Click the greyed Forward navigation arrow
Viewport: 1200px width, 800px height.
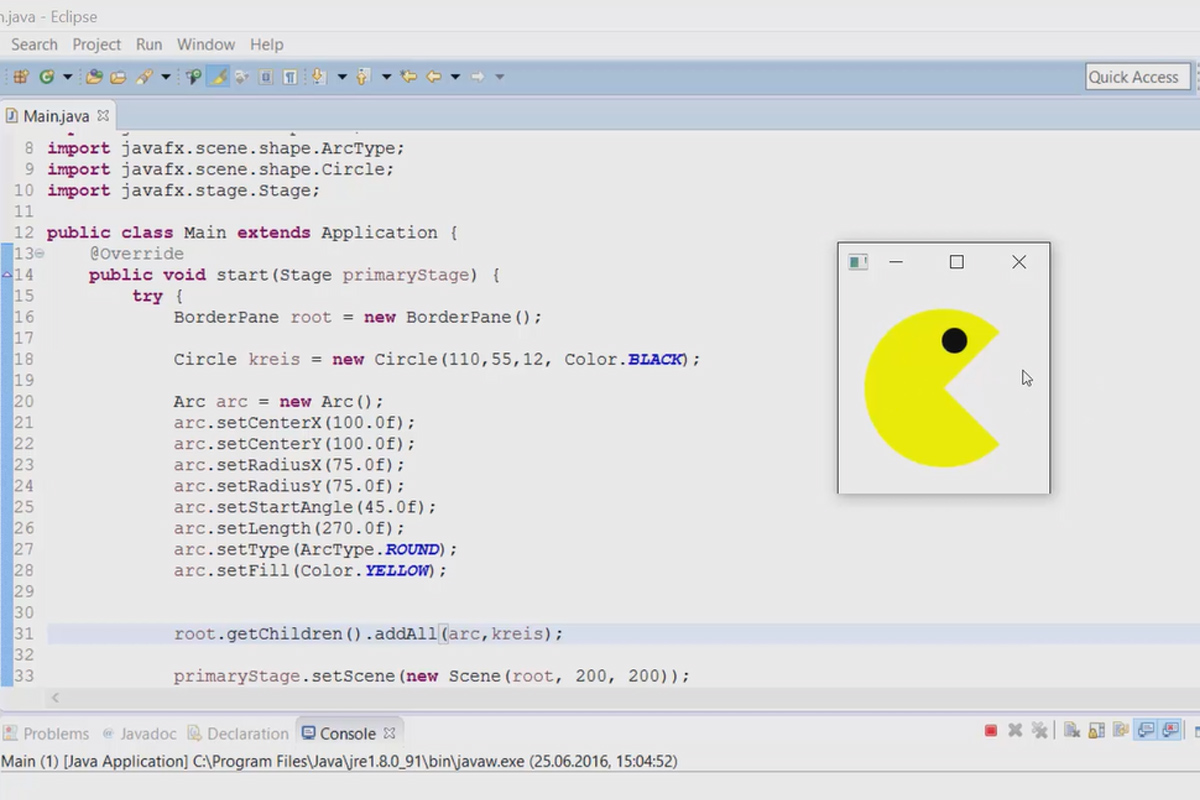click(477, 77)
